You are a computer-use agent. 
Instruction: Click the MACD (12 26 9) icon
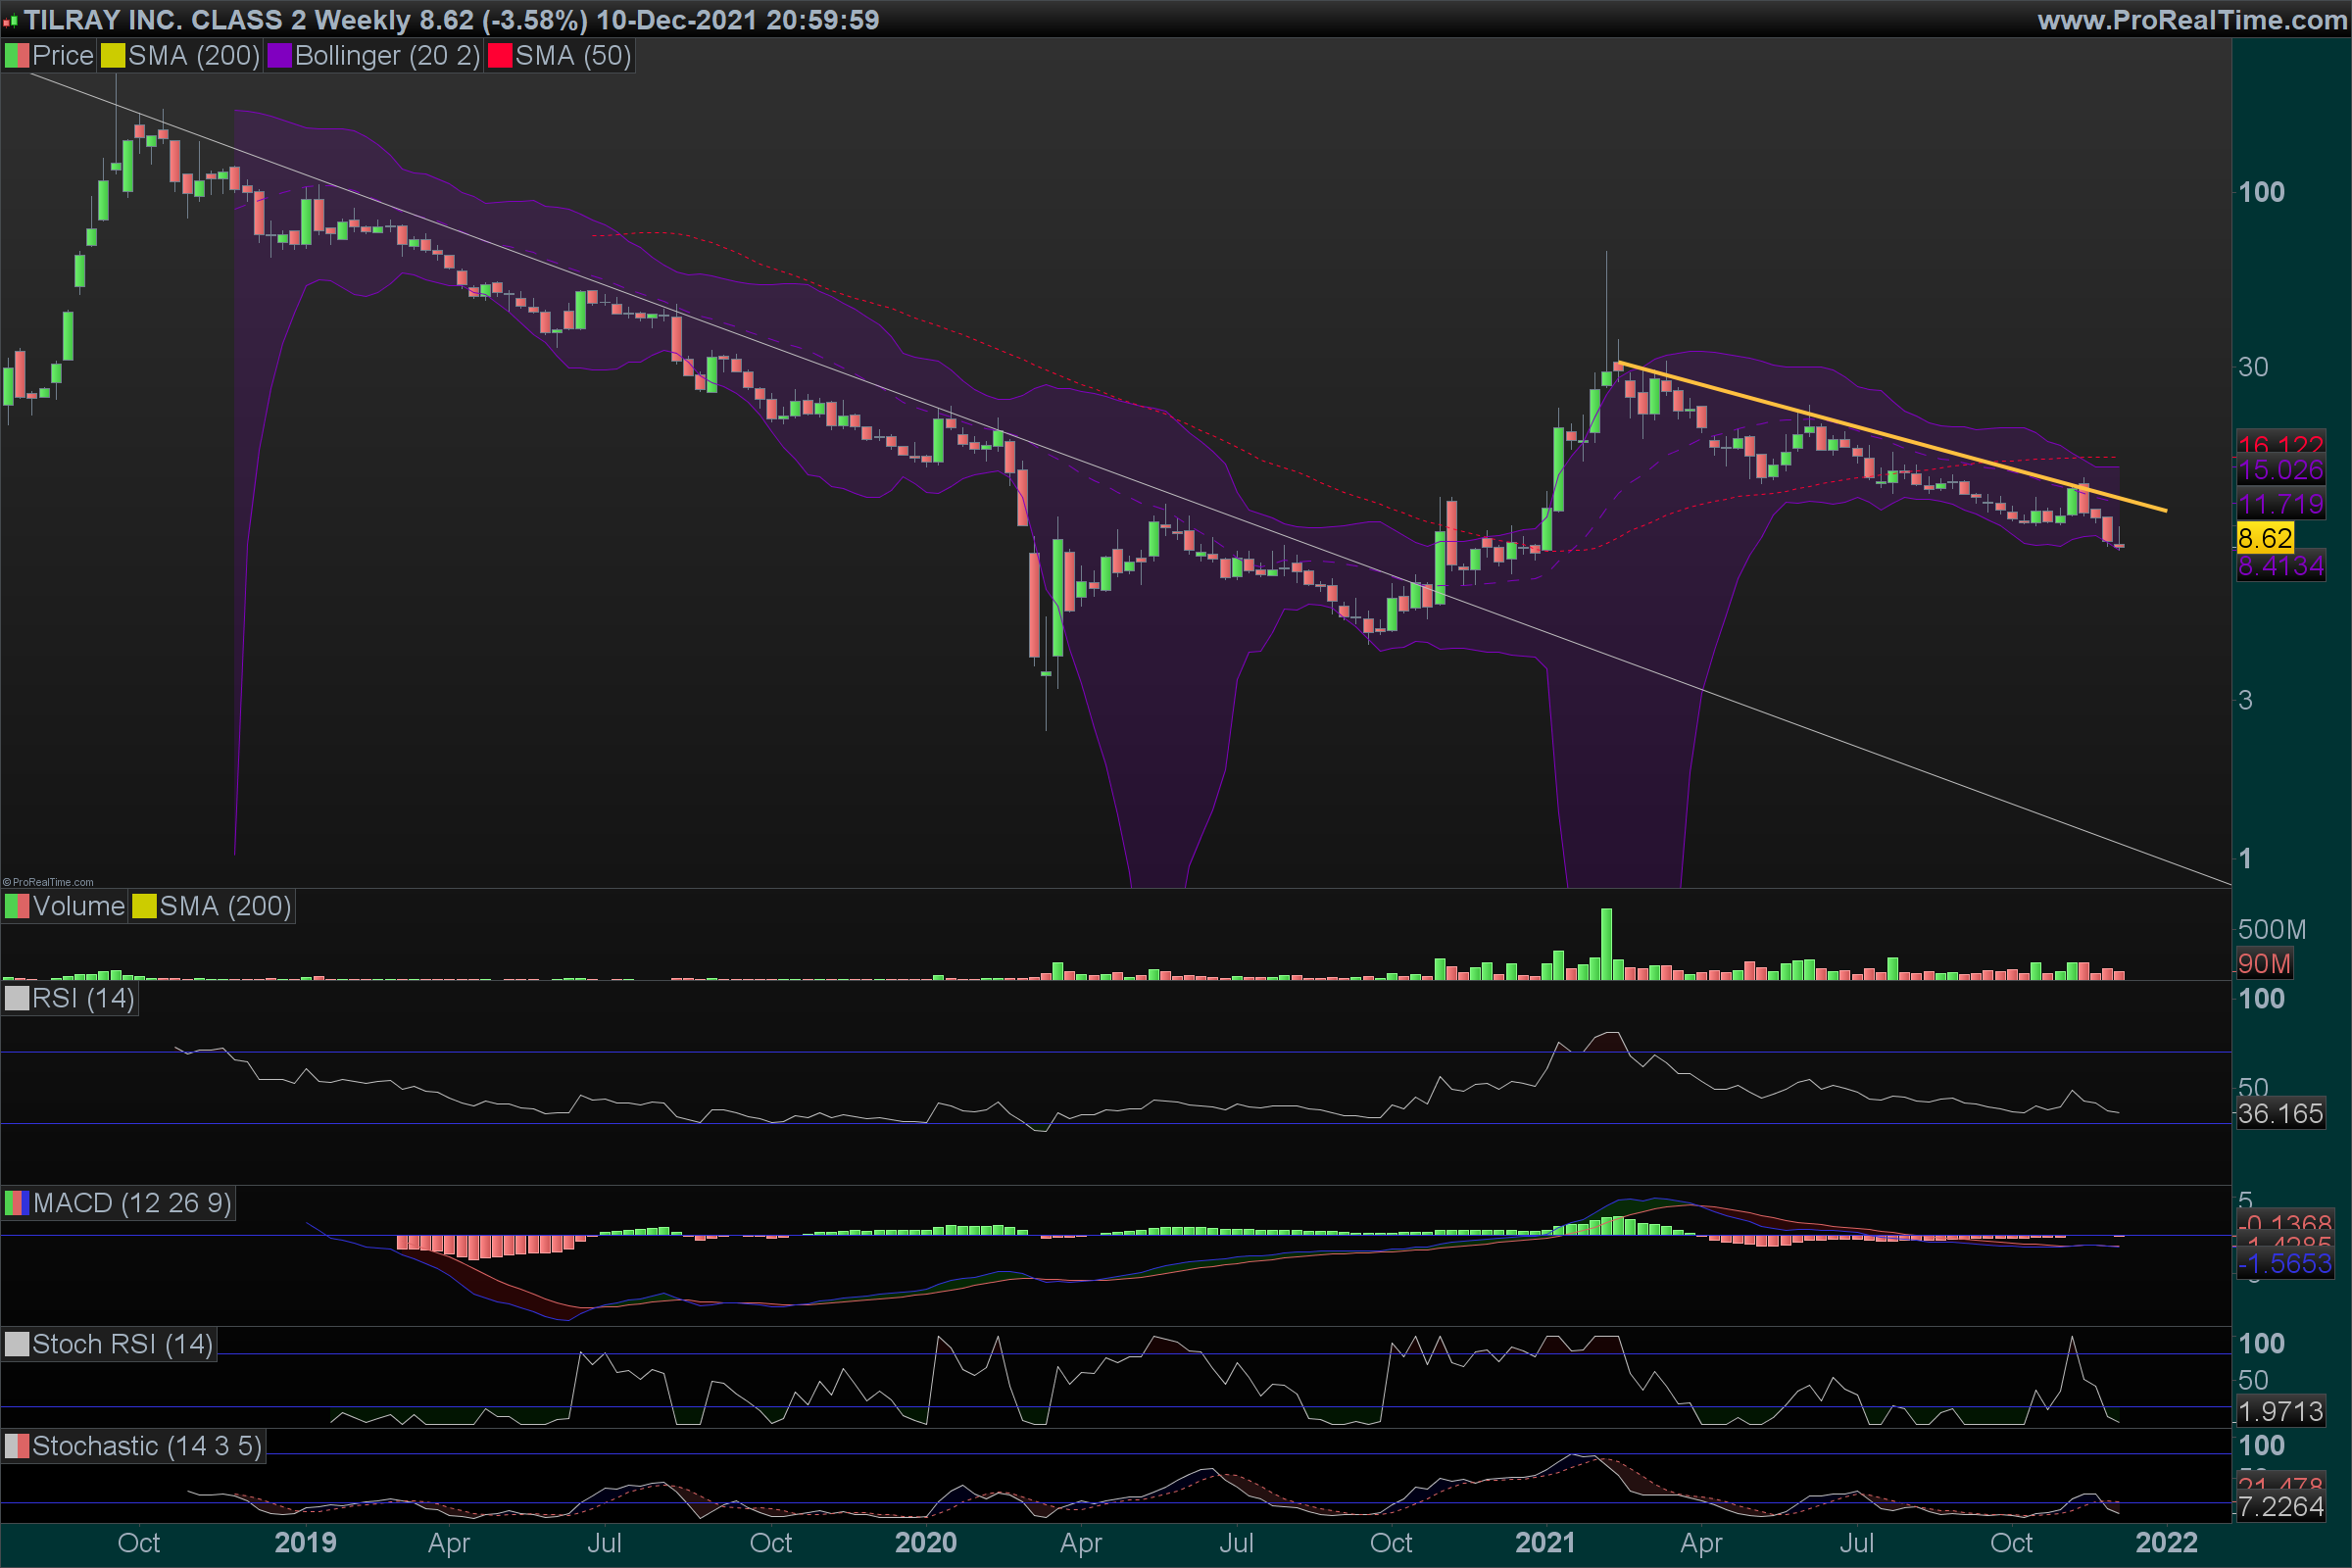(x=17, y=1203)
